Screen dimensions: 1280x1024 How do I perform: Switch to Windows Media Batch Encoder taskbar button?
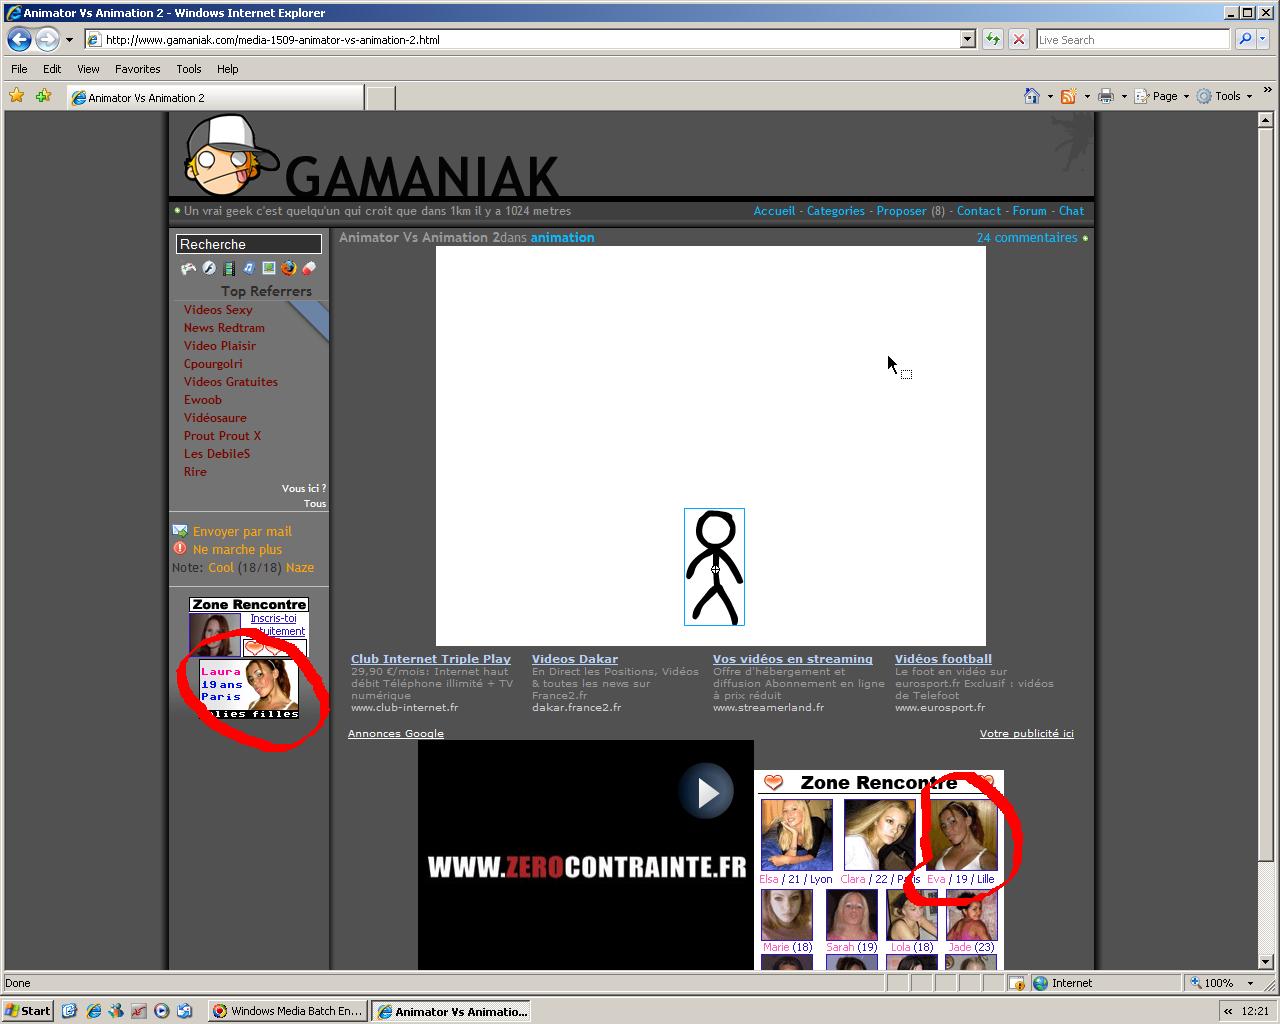point(288,1011)
